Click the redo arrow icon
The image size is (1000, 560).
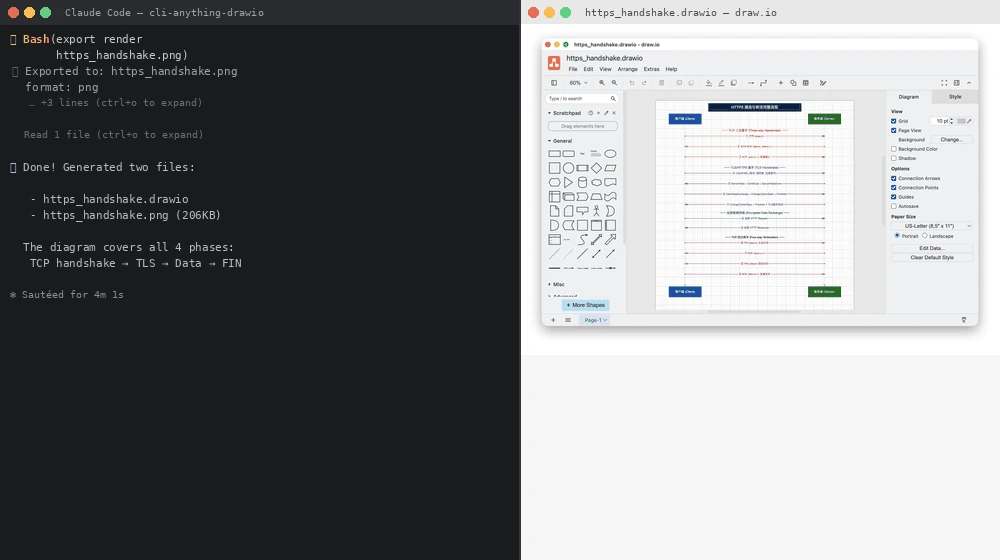pyautogui.click(x=644, y=83)
